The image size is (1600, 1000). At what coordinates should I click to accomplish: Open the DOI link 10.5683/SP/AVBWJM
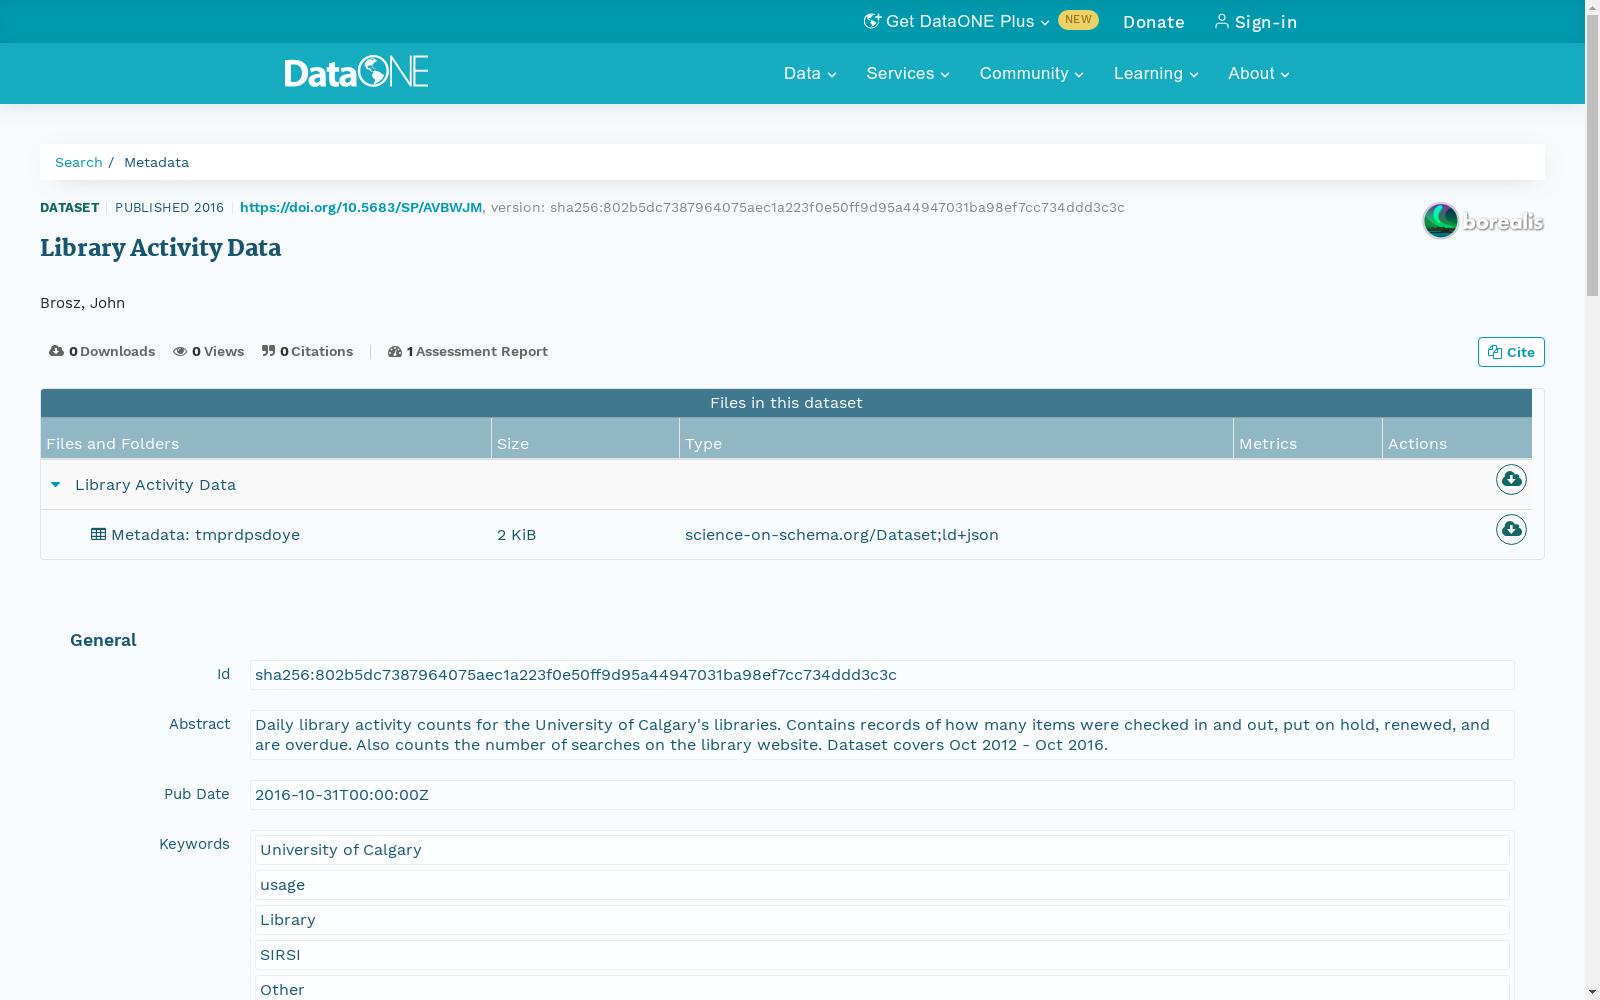pyautogui.click(x=361, y=207)
